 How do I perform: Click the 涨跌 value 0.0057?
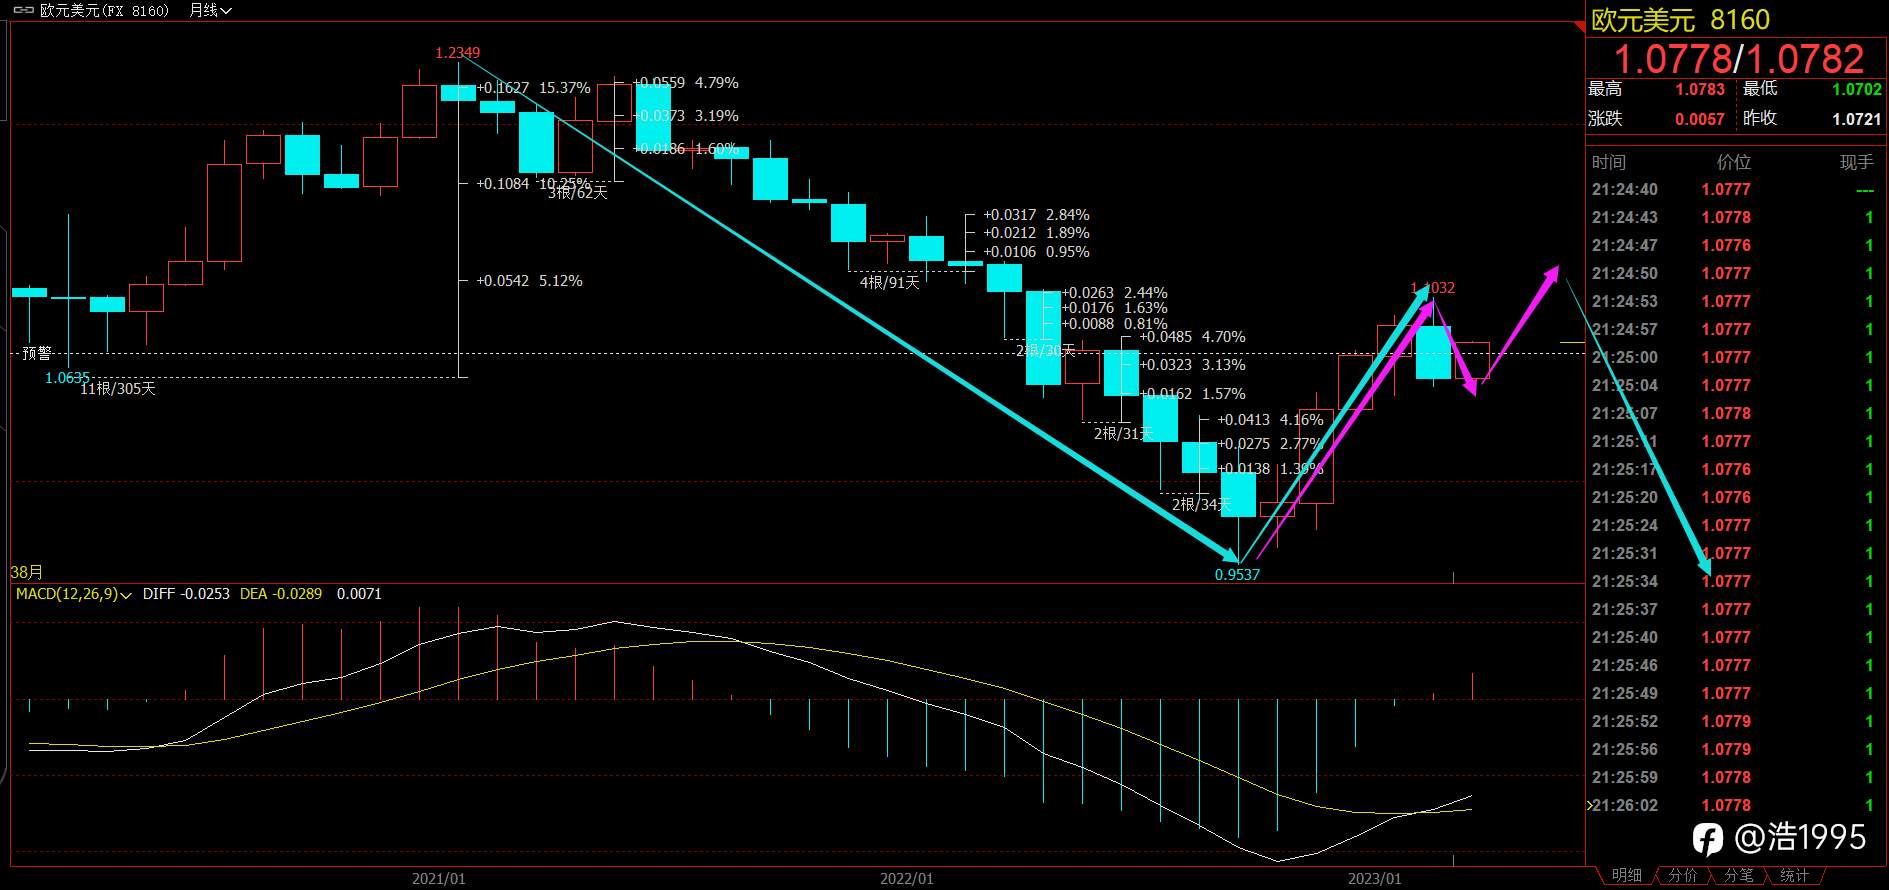coord(1700,119)
